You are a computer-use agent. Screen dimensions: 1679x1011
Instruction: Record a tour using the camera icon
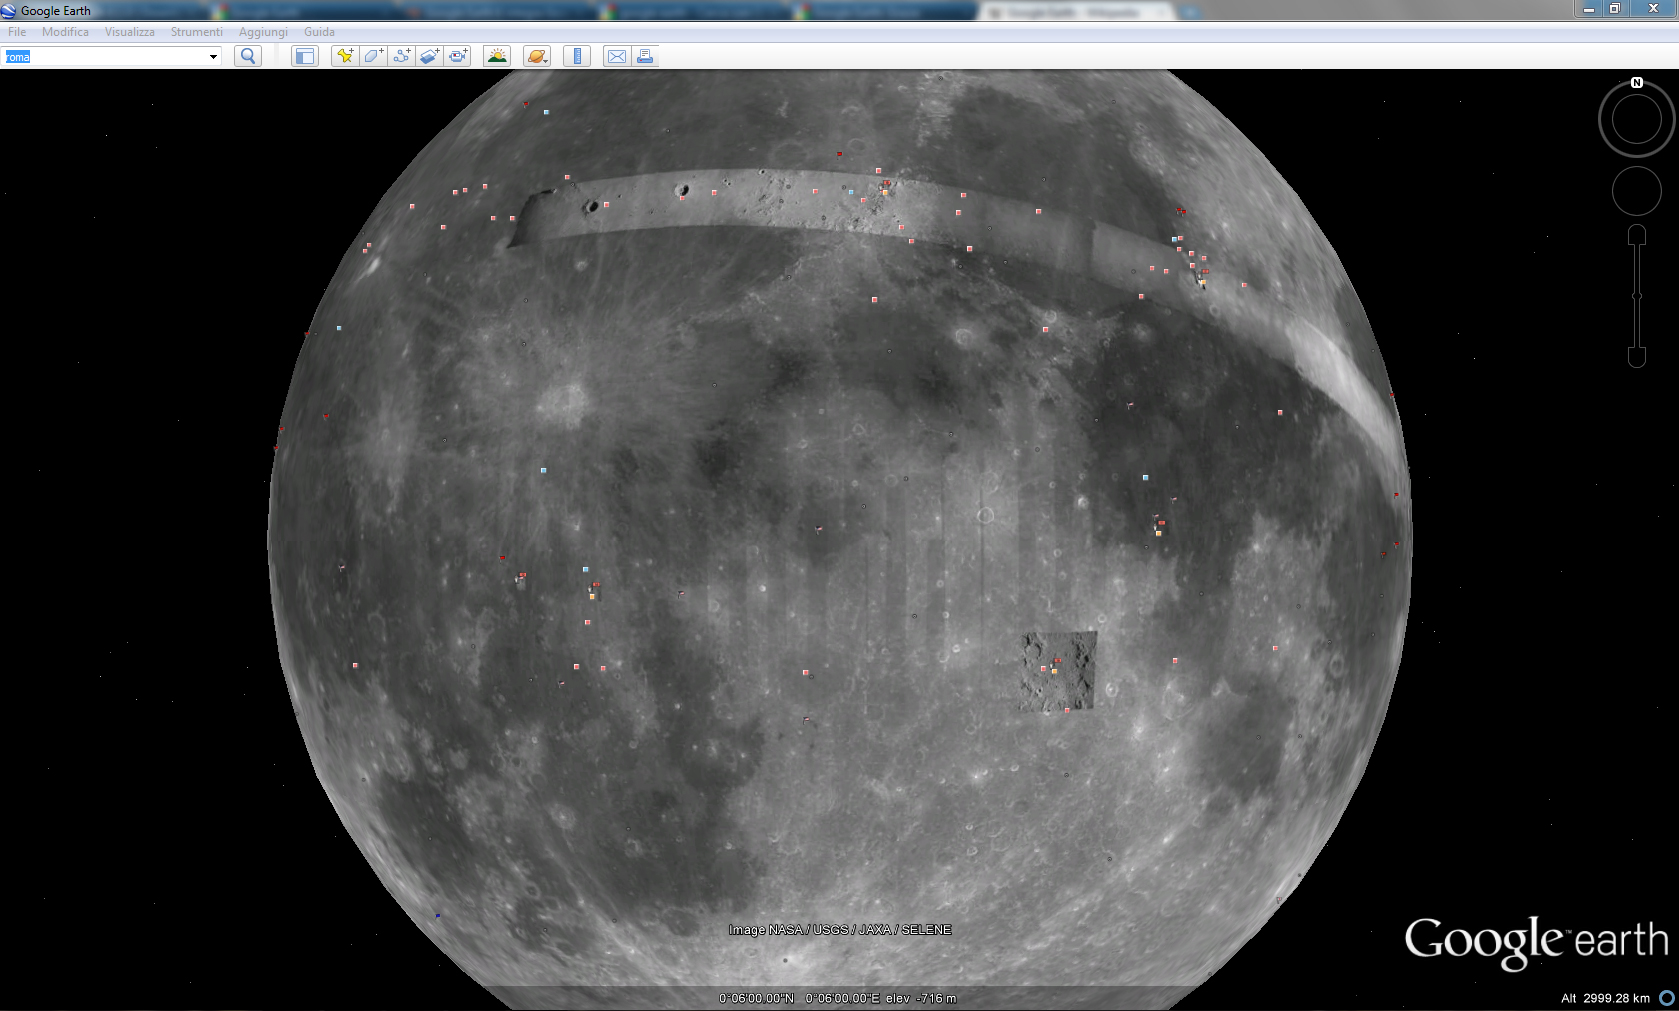[458, 56]
